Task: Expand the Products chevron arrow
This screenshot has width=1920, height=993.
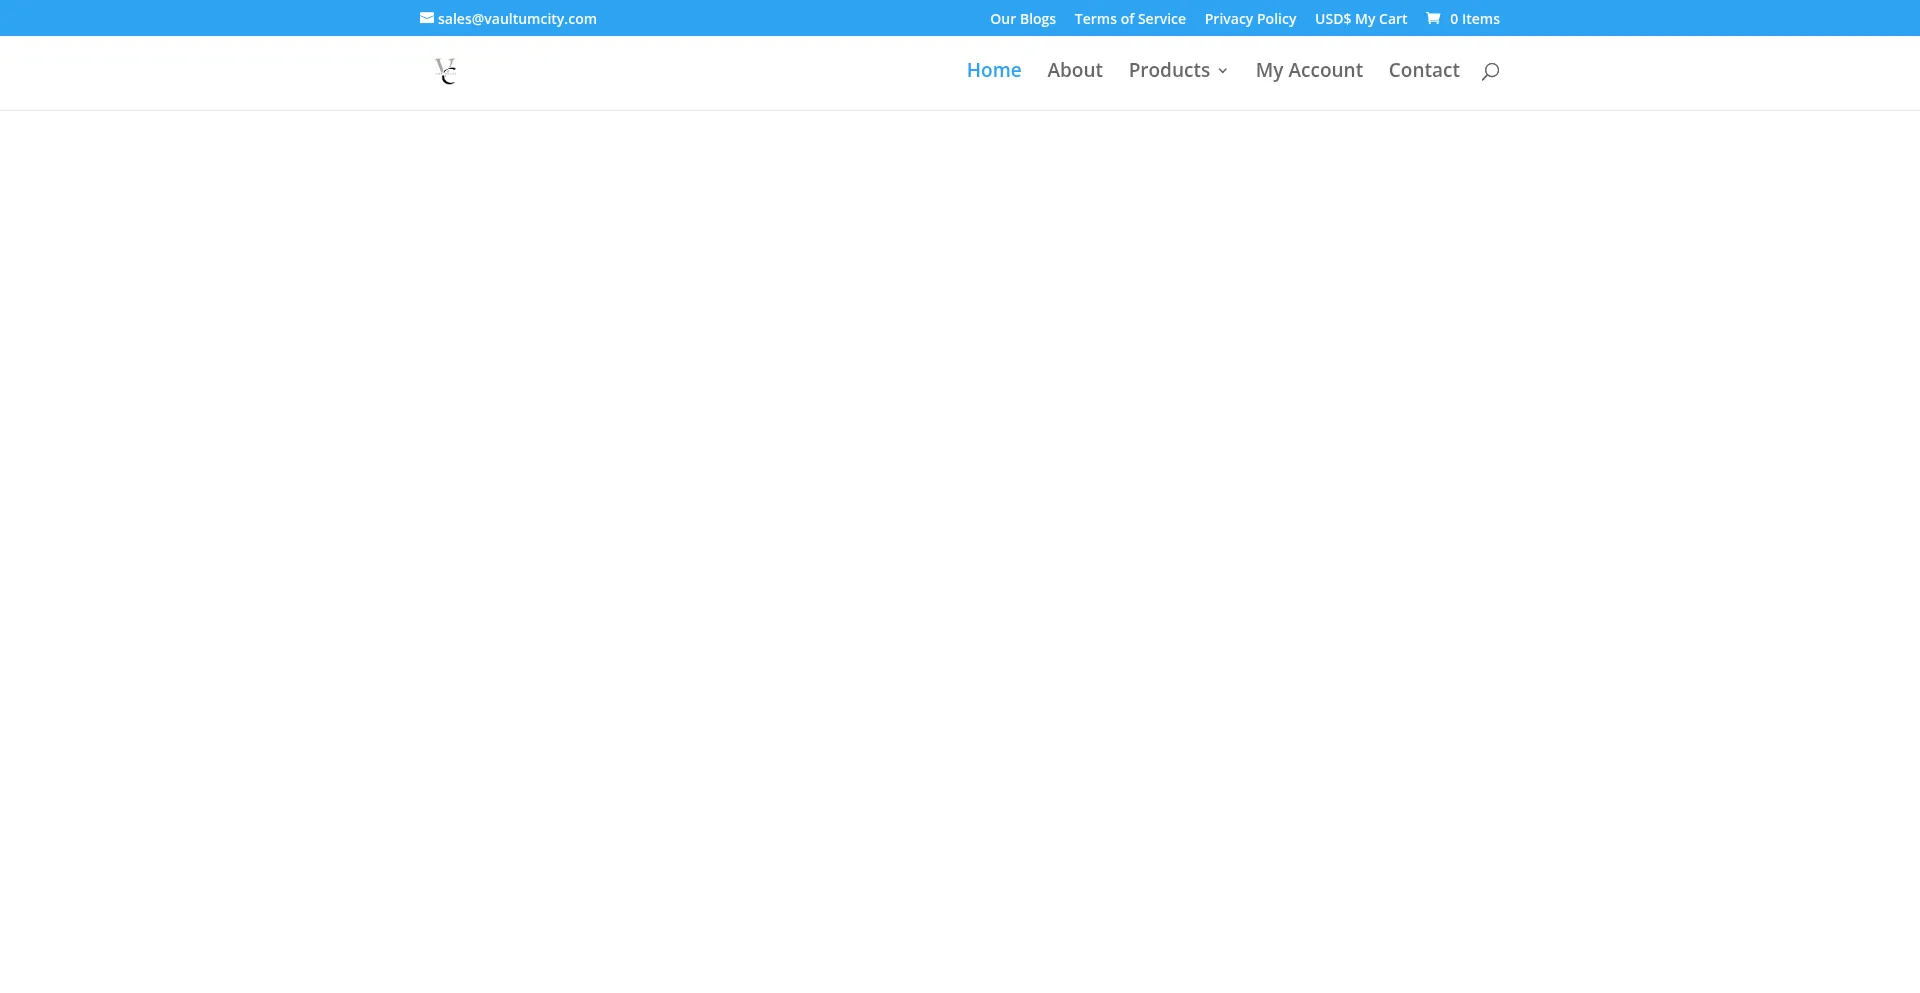Action: tap(1223, 71)
